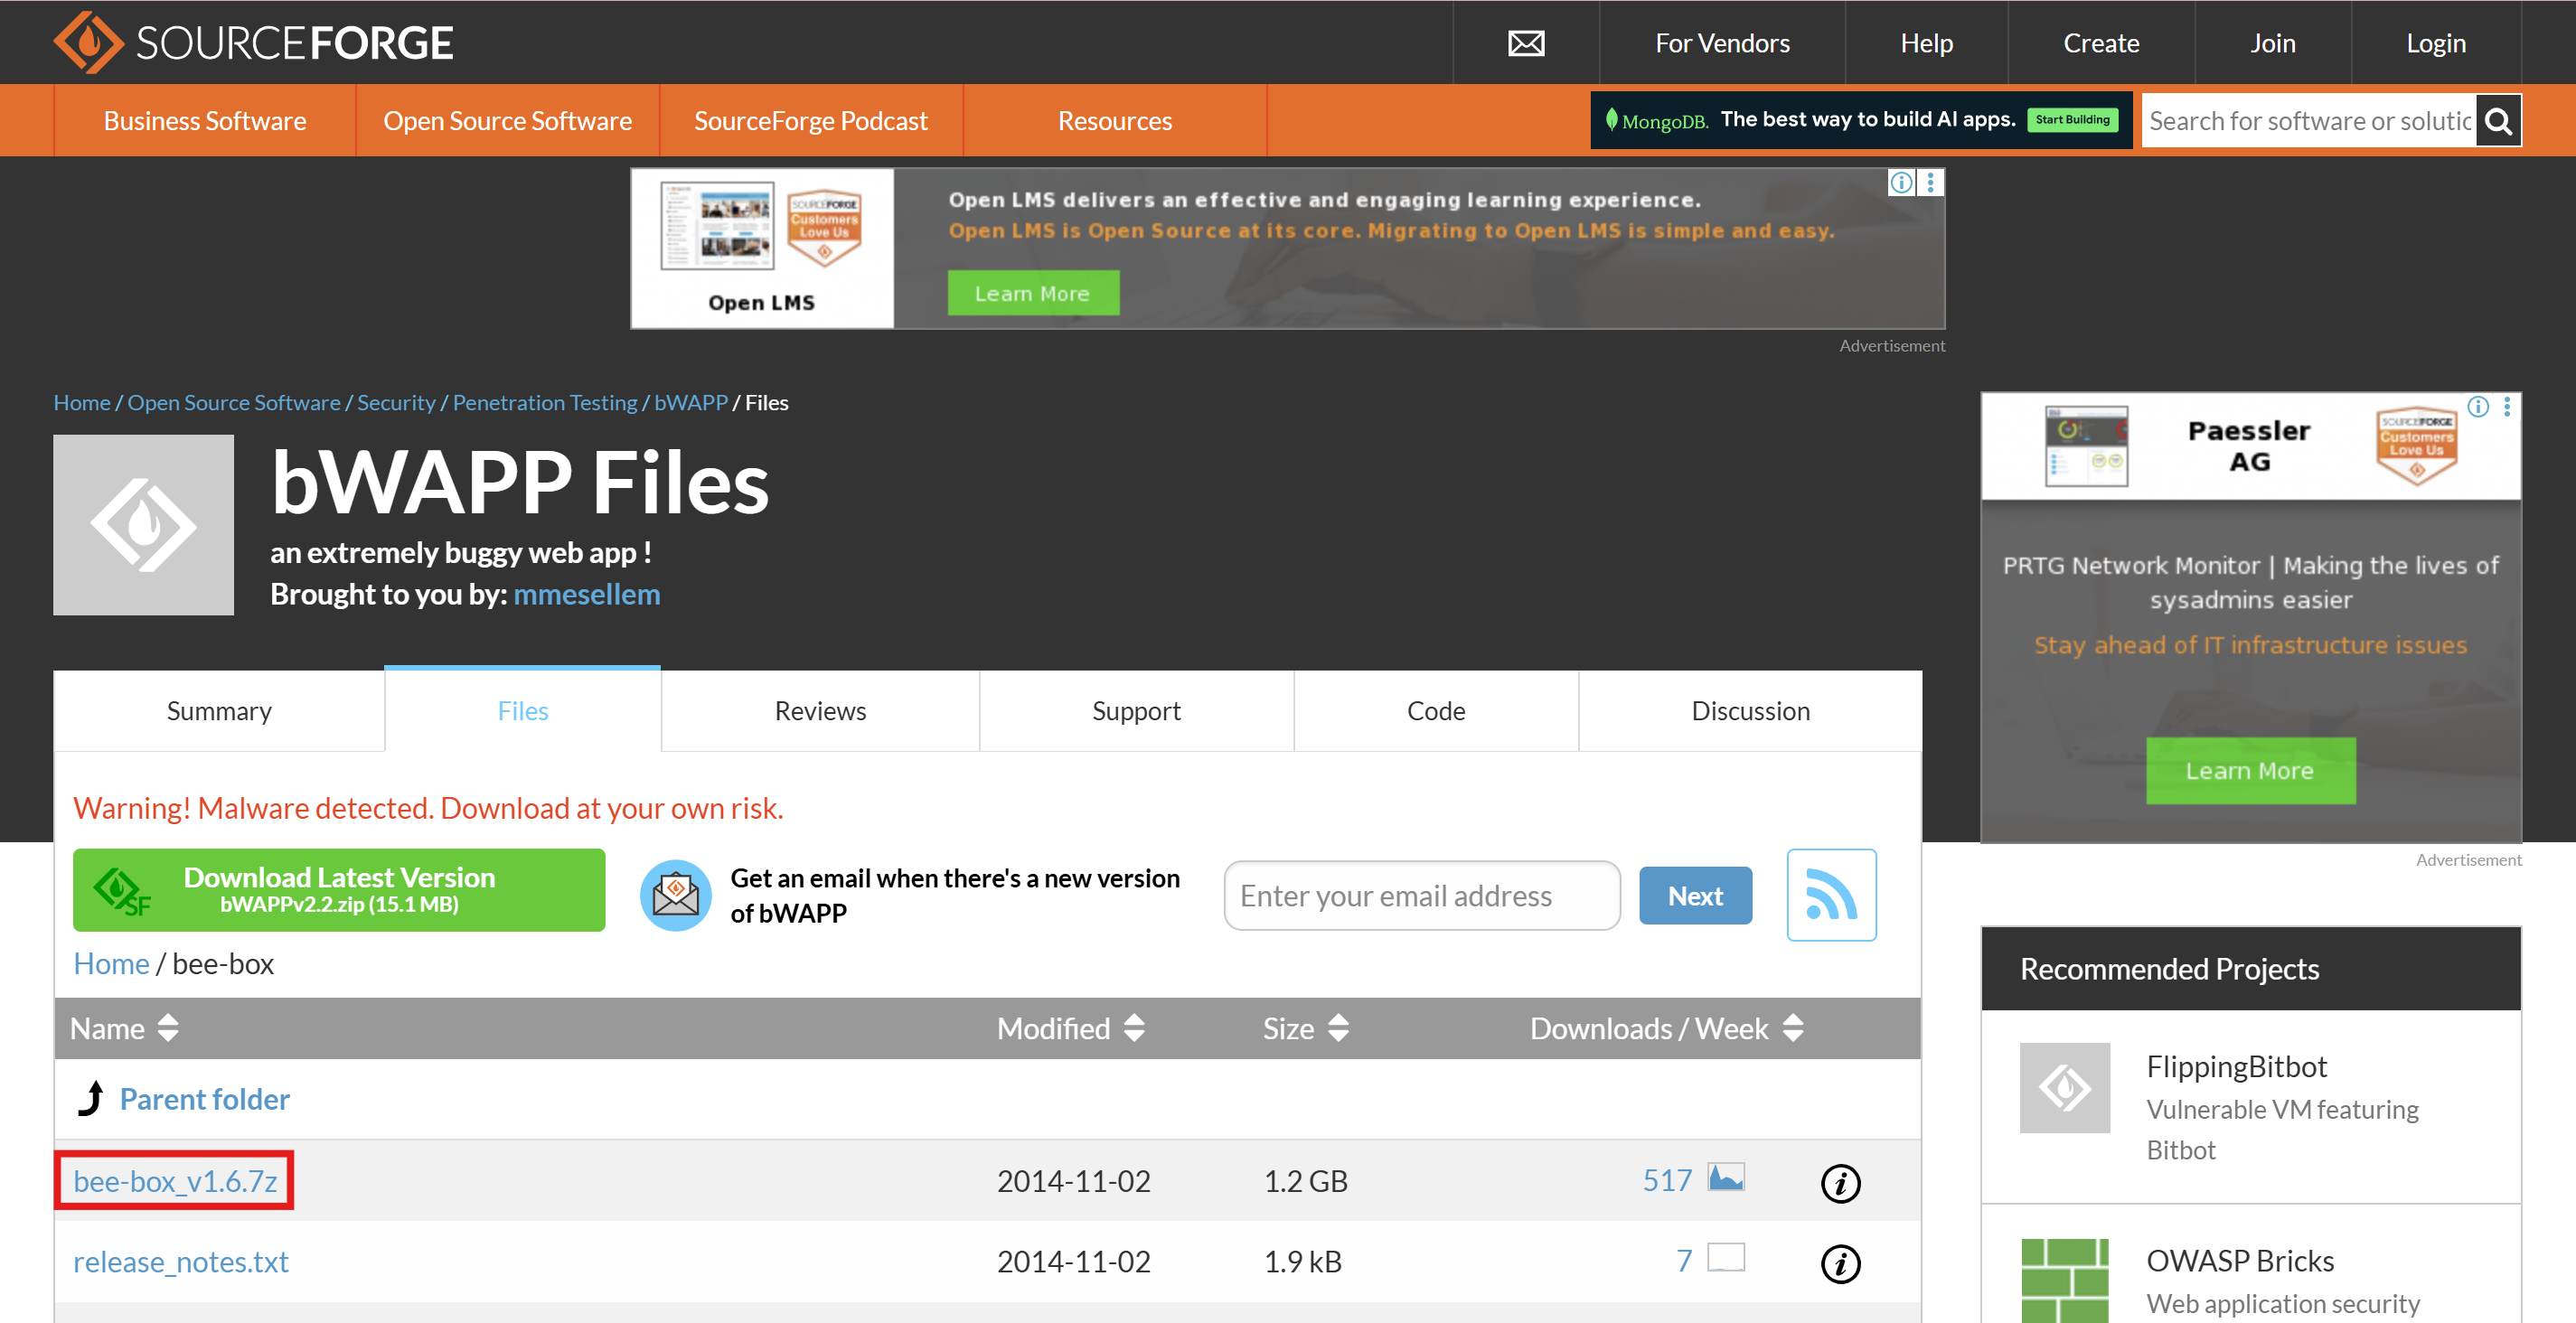Sort files by Modified column arrows
The width and height of the screenshot is (2576, 1323).
click(x=1133, y=1028)
